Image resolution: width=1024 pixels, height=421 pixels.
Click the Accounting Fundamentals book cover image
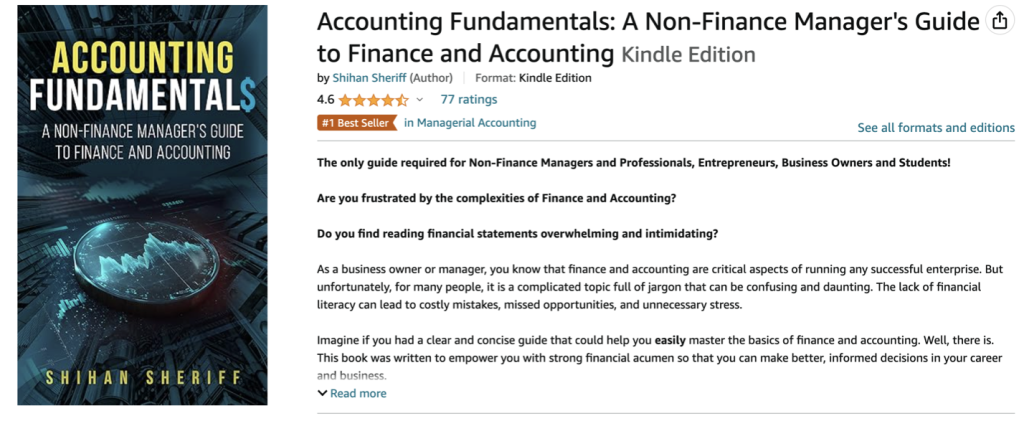(x=142, y=205)
